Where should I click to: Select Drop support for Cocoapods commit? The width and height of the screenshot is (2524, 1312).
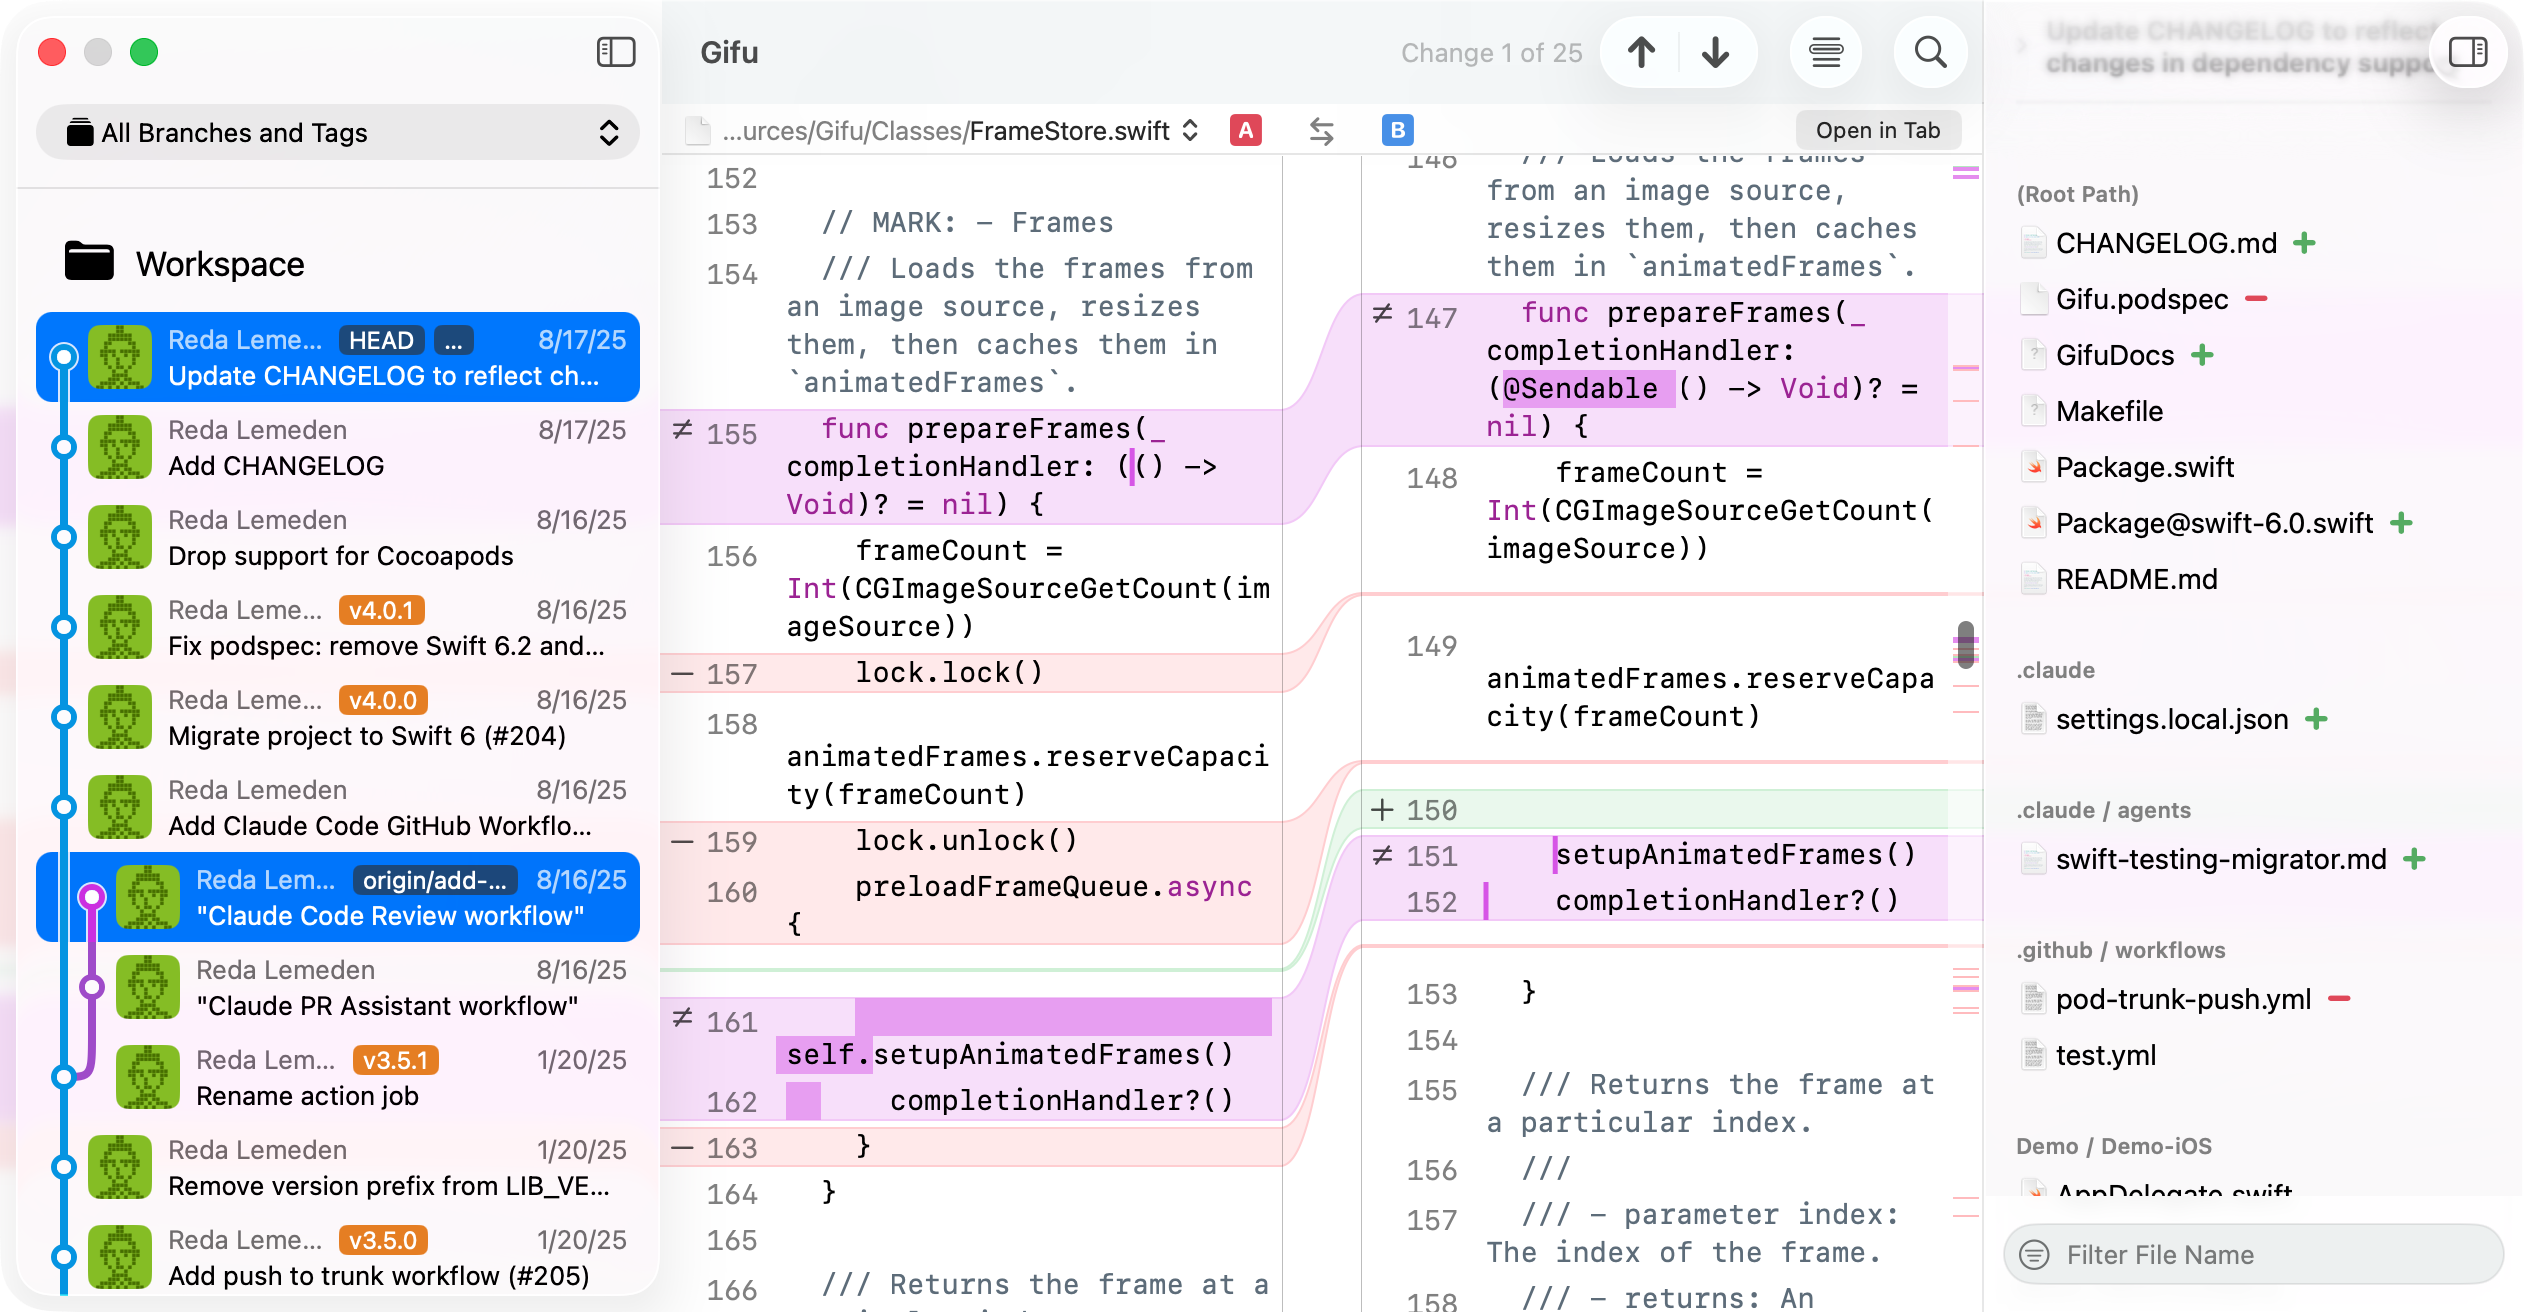338,537
